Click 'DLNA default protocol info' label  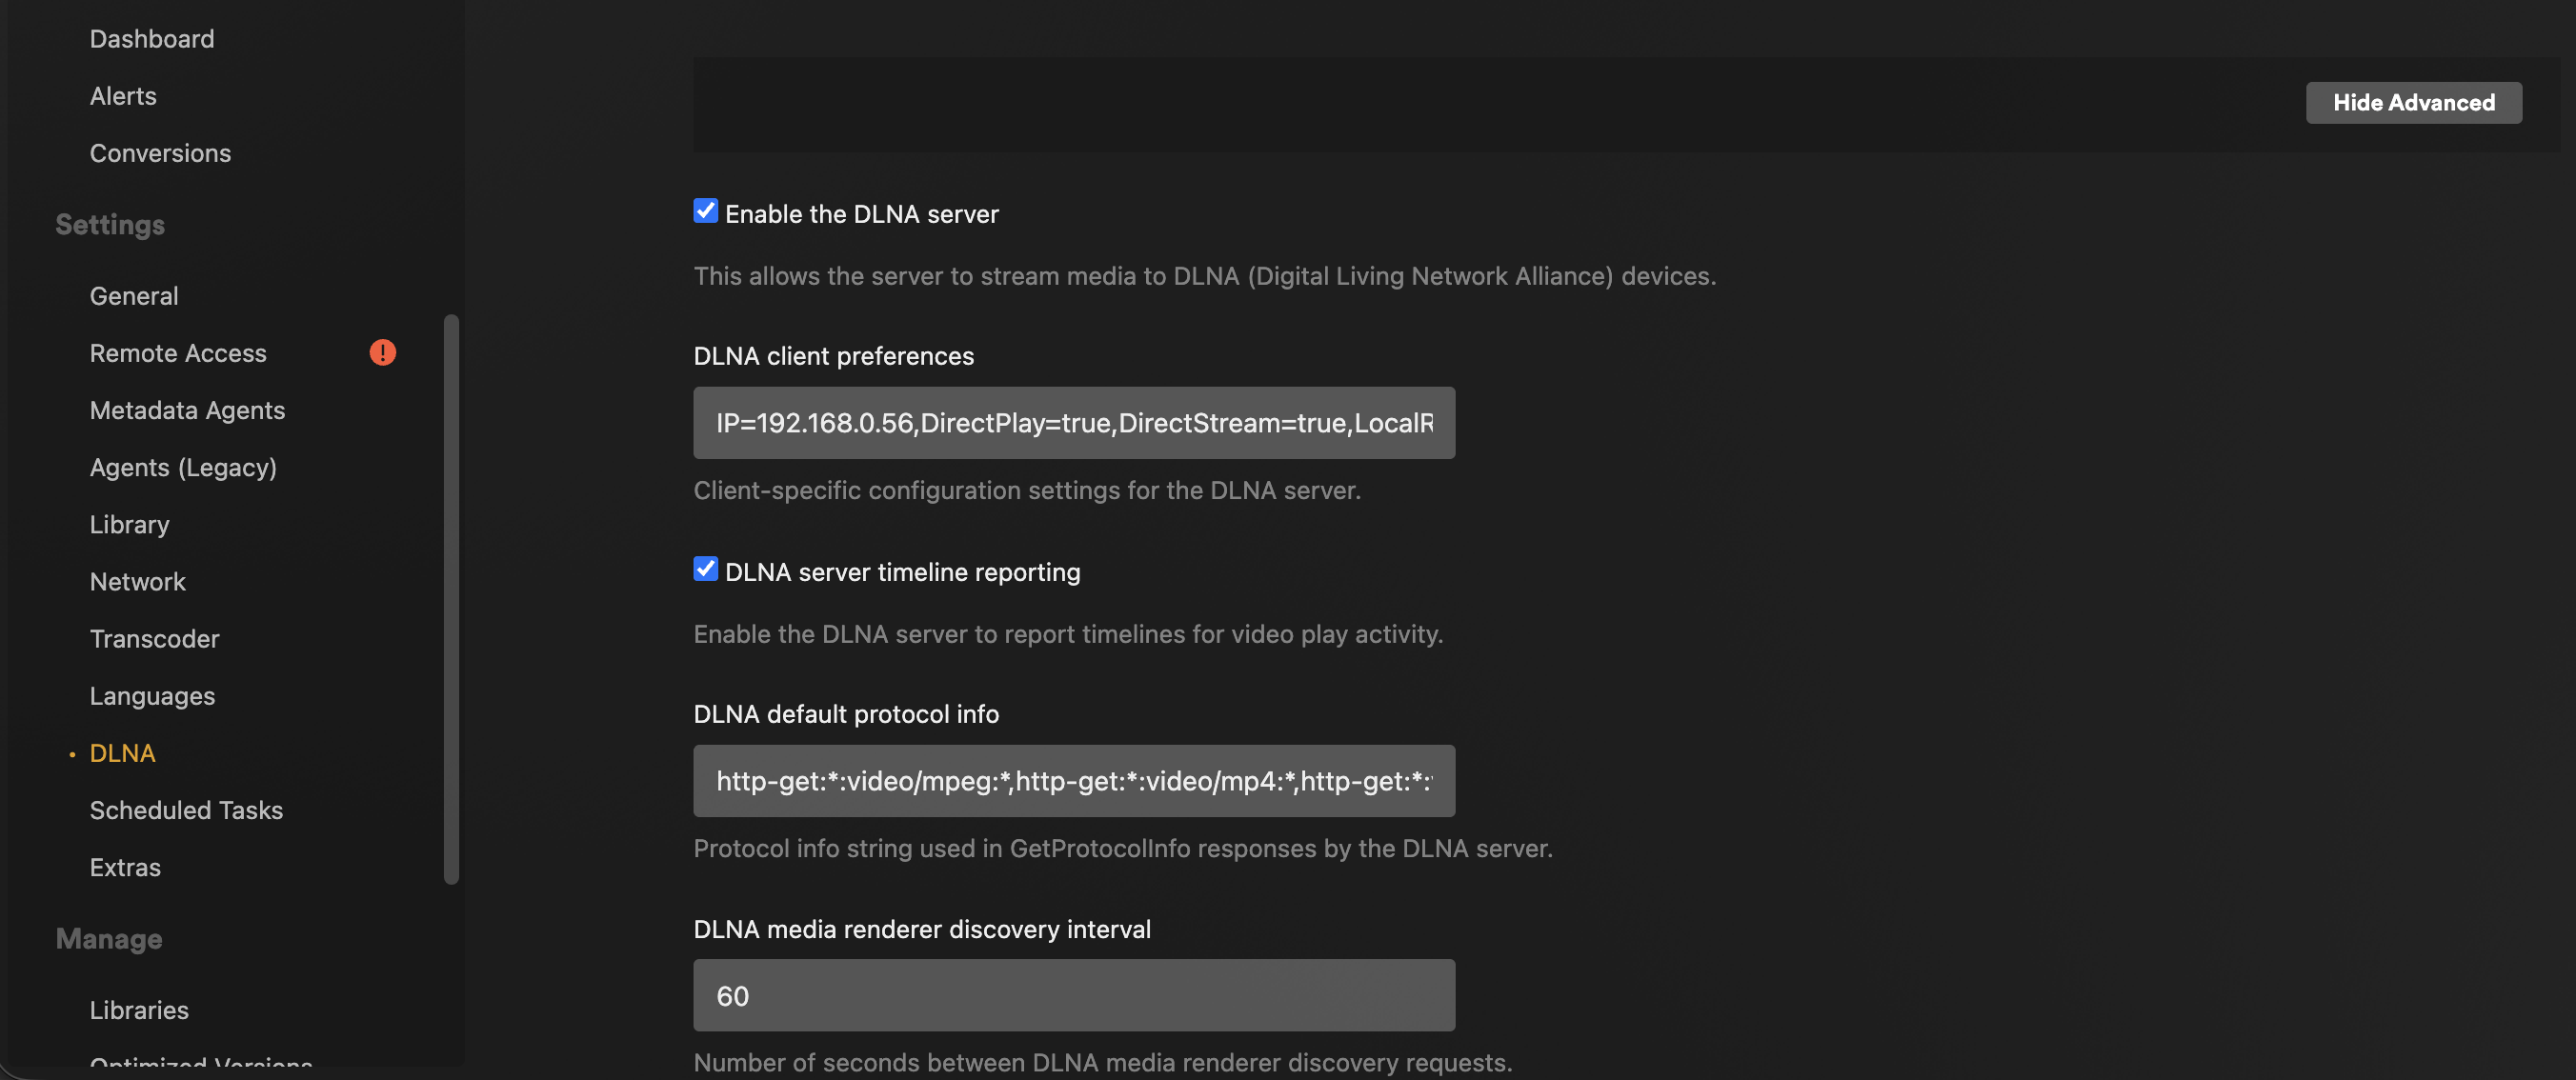click(x=846, y=714)
